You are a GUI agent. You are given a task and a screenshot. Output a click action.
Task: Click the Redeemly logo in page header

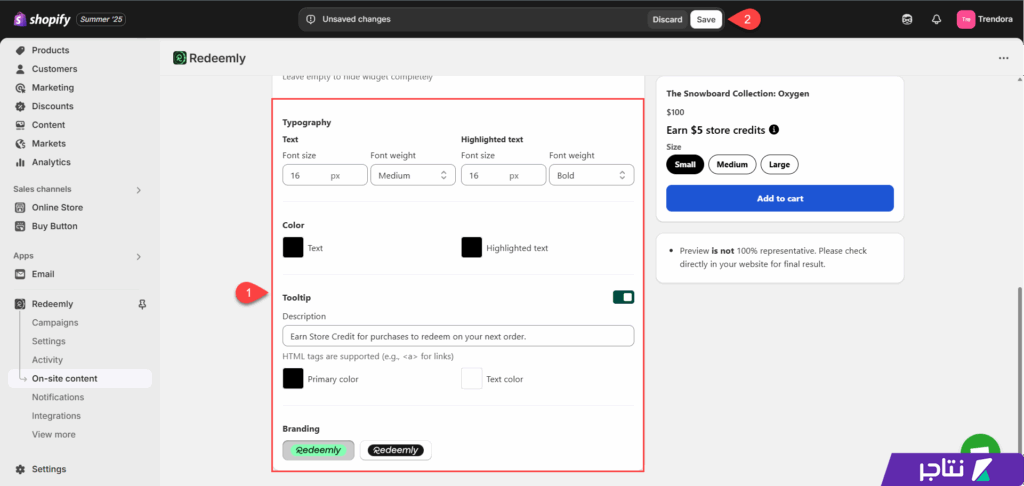coord(180,58)
